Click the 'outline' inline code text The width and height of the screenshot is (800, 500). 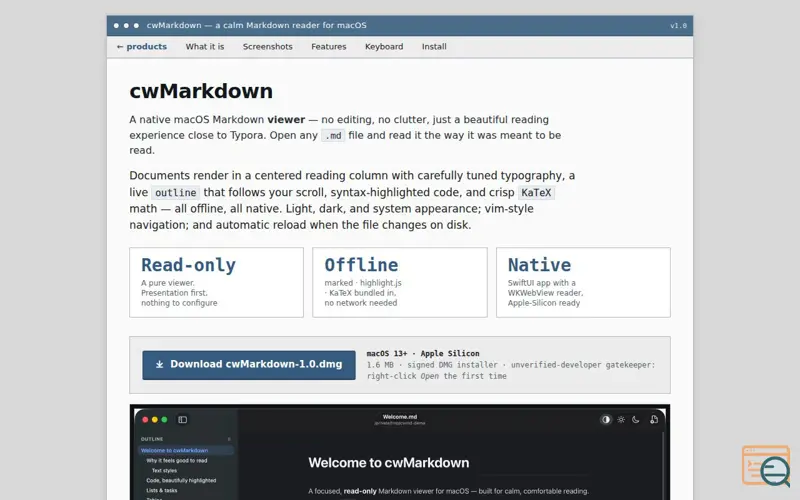pyautogui.click(x=176, y=193)
